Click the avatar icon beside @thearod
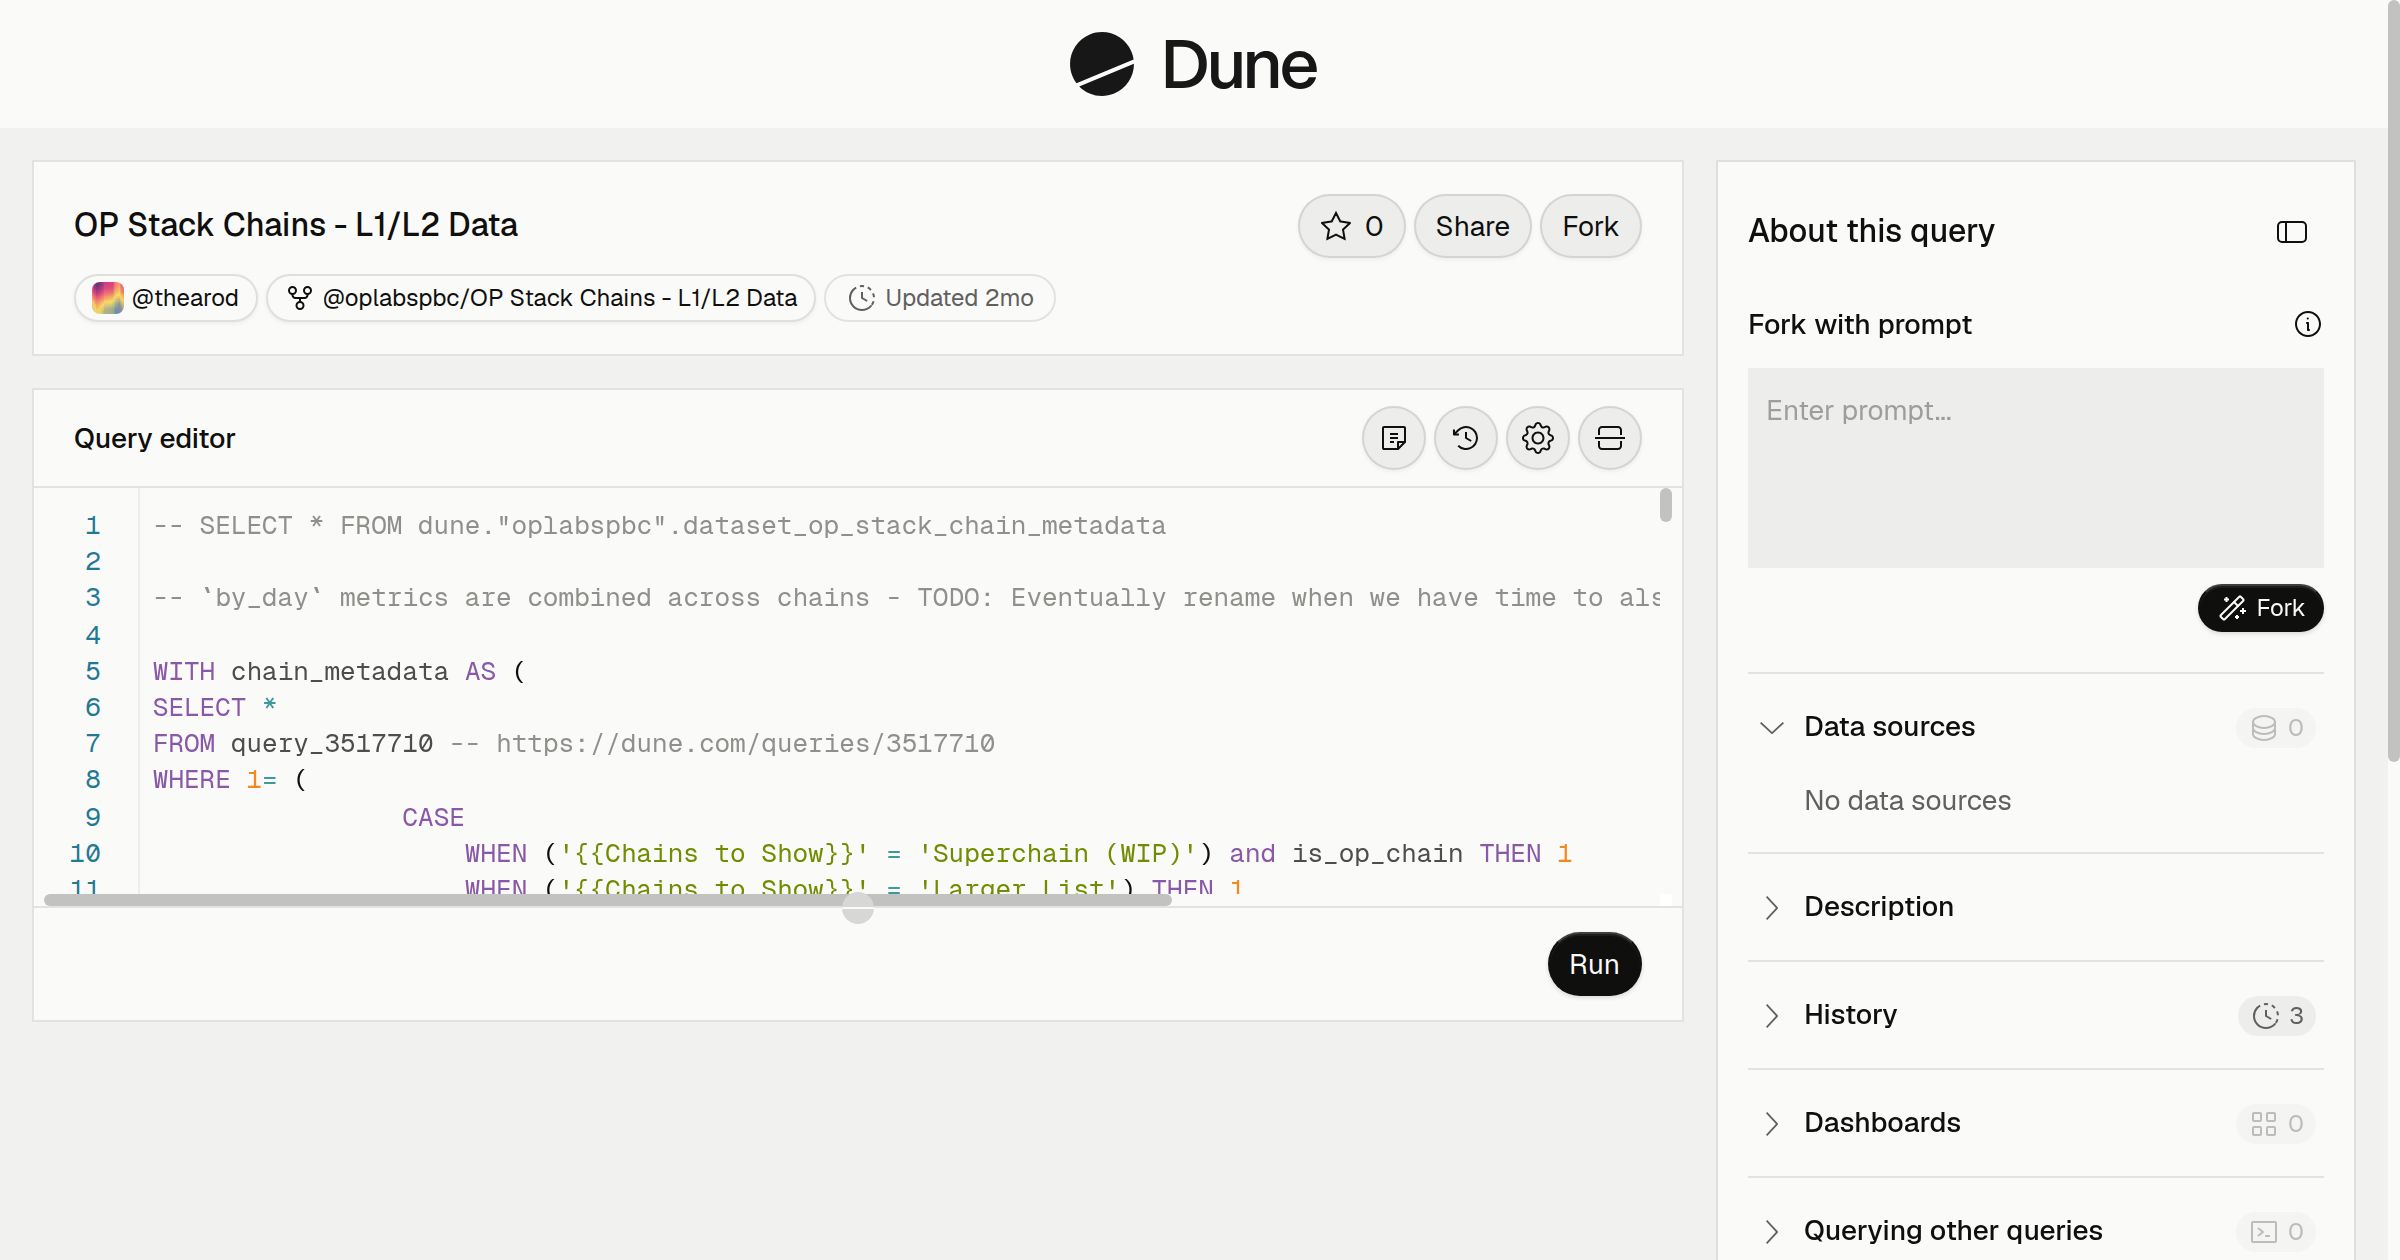The height and width of the screenshot is (1260, 2400). pyautogui.click(x=108, y=298)
